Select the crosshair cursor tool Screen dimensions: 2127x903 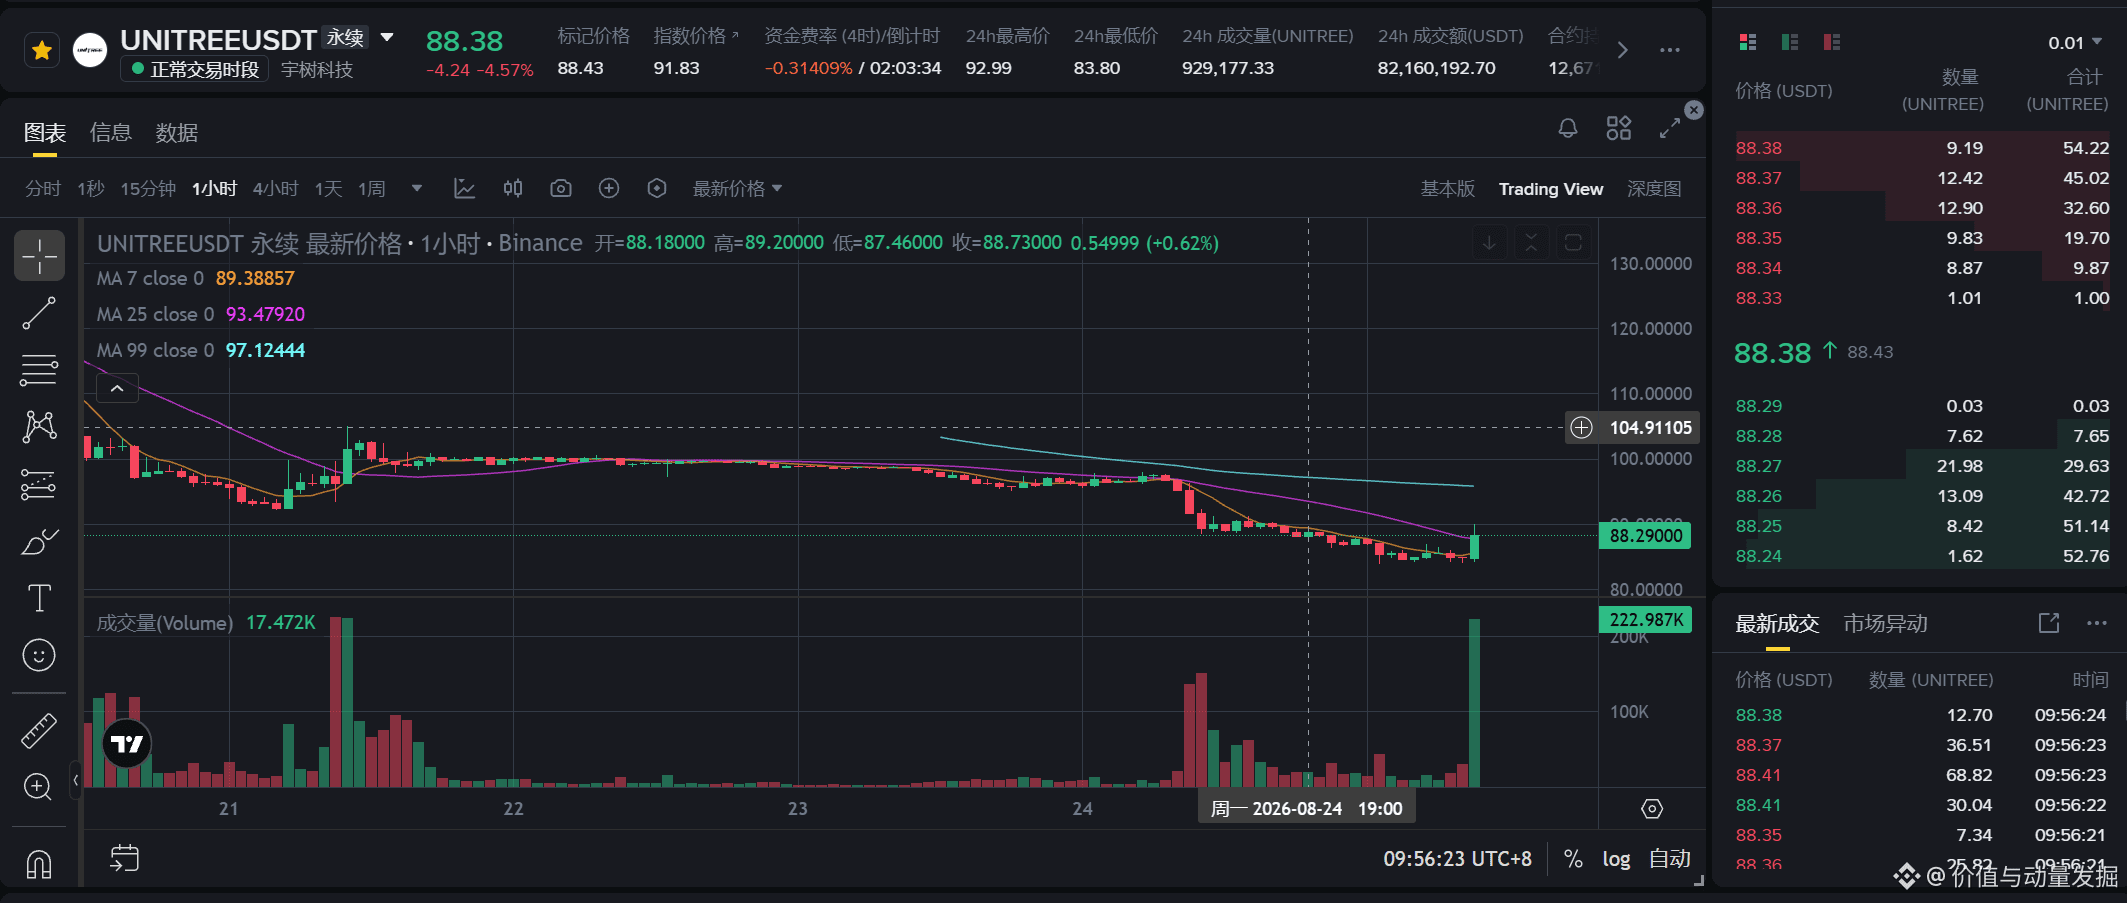tap(39, 256)
